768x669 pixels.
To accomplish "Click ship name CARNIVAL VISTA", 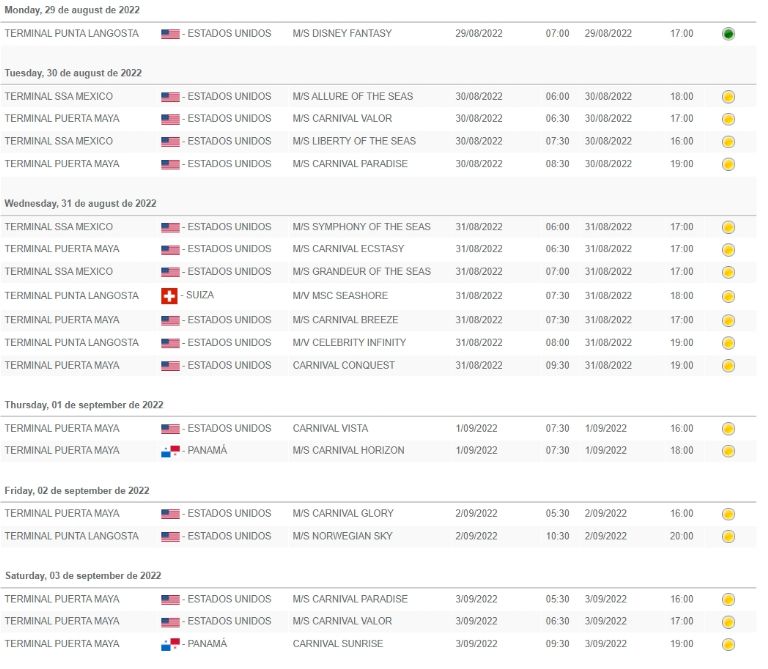I will (330, 429).
